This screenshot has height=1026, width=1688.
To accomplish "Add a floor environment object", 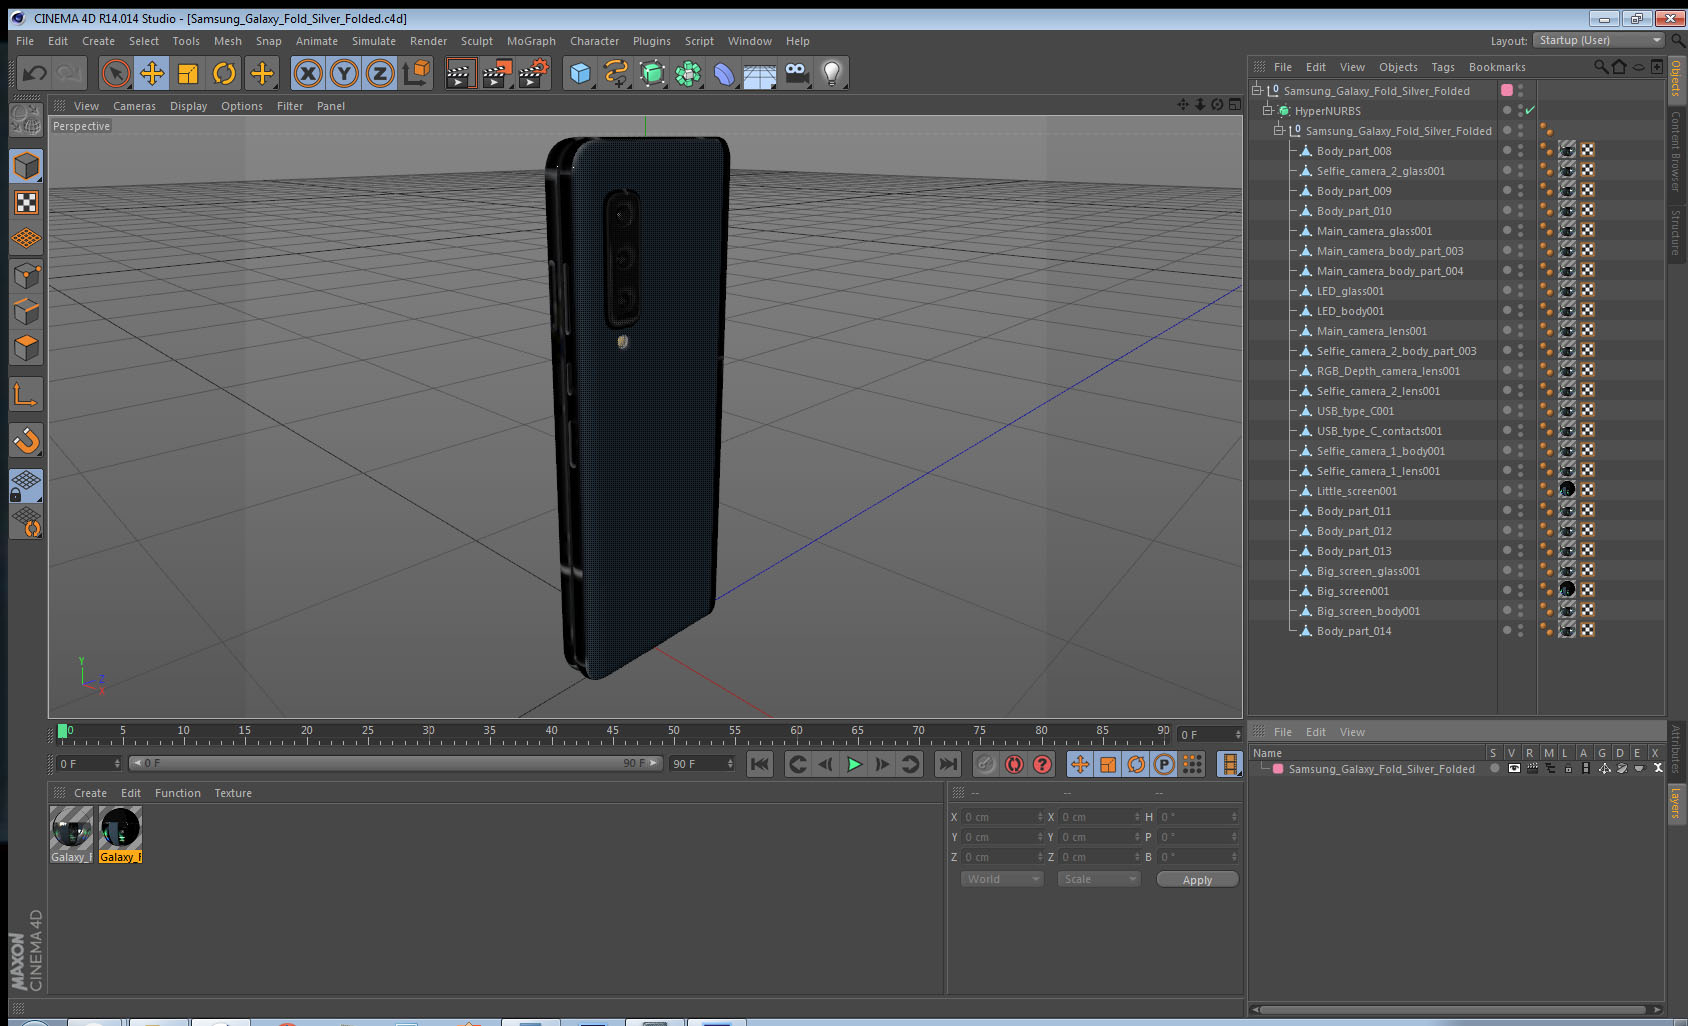I will pos(760,73).
